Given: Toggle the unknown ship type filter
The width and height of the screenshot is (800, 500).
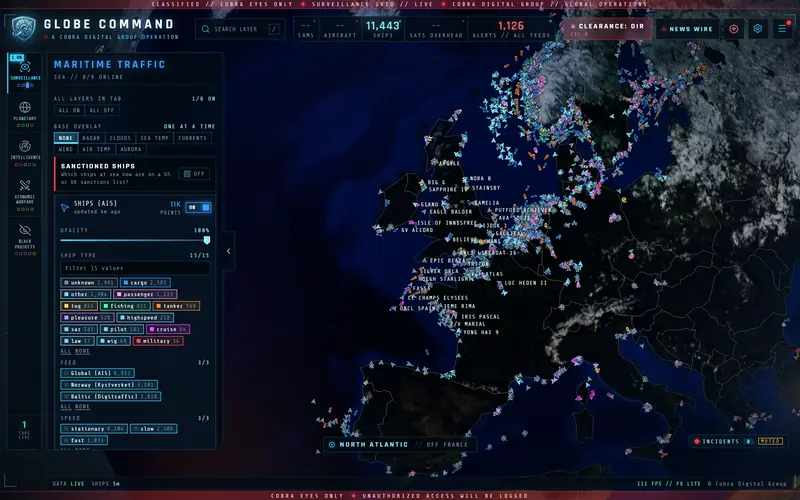Looking at the screenshot, I should coord(89,282).
